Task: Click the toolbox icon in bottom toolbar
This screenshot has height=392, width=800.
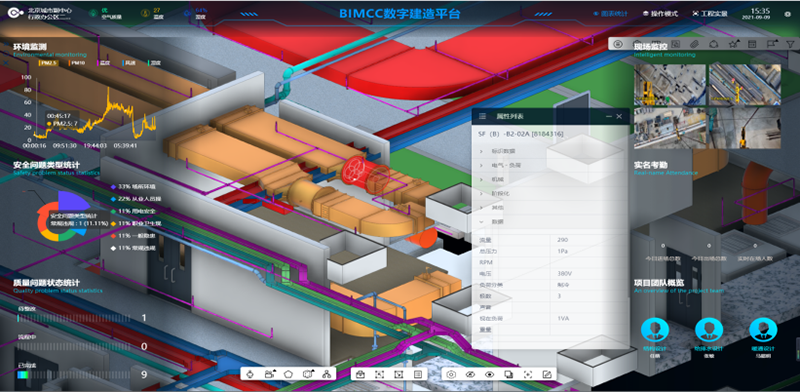Action: [x=360, y=374]
